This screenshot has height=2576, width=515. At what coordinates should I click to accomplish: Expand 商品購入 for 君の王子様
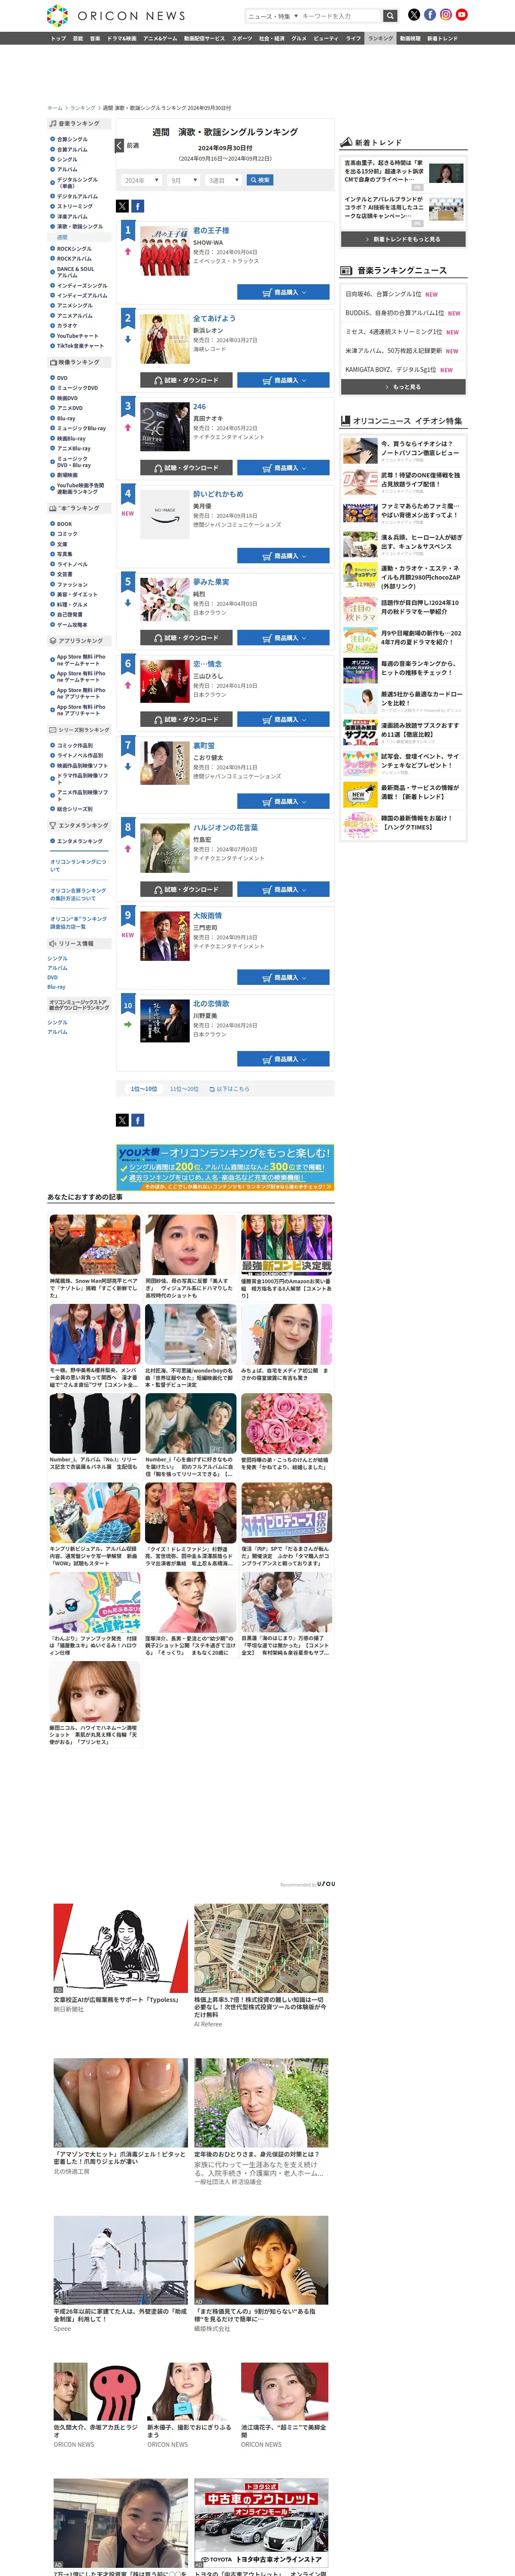(283, 292)
